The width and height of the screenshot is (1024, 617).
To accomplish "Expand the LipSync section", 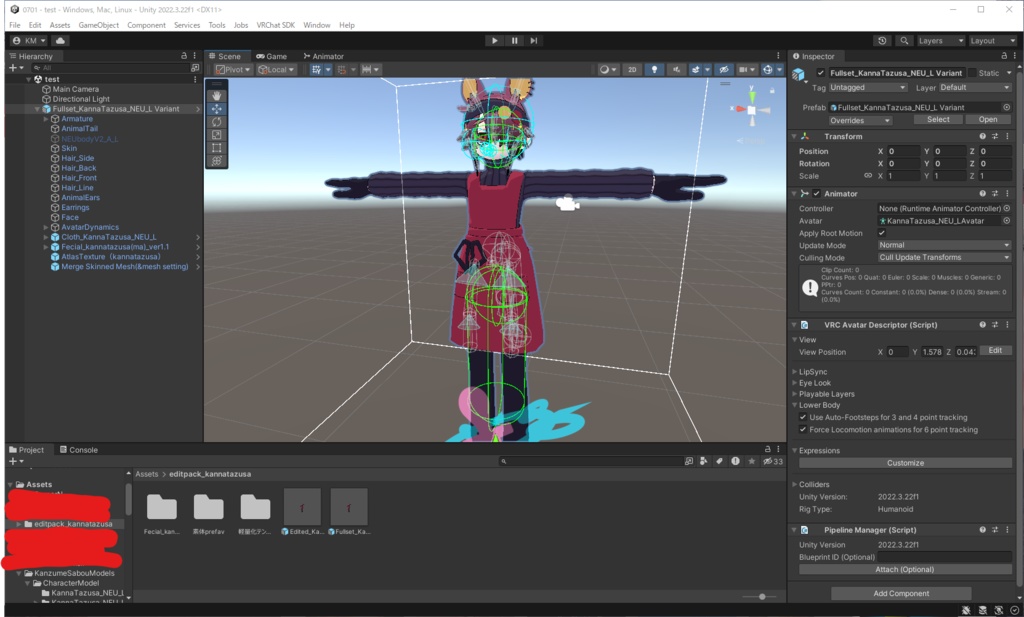I will click(x=795, y=372).
